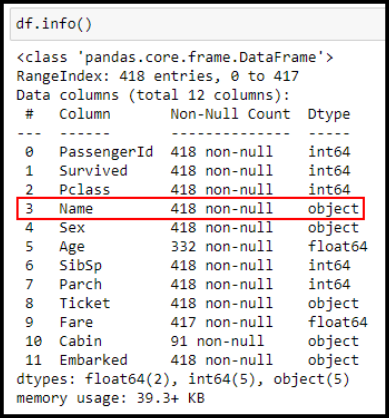Select the PassengerId row text
Screen dimensions: 389x418
pyautogui.click(x=187, y=152)
